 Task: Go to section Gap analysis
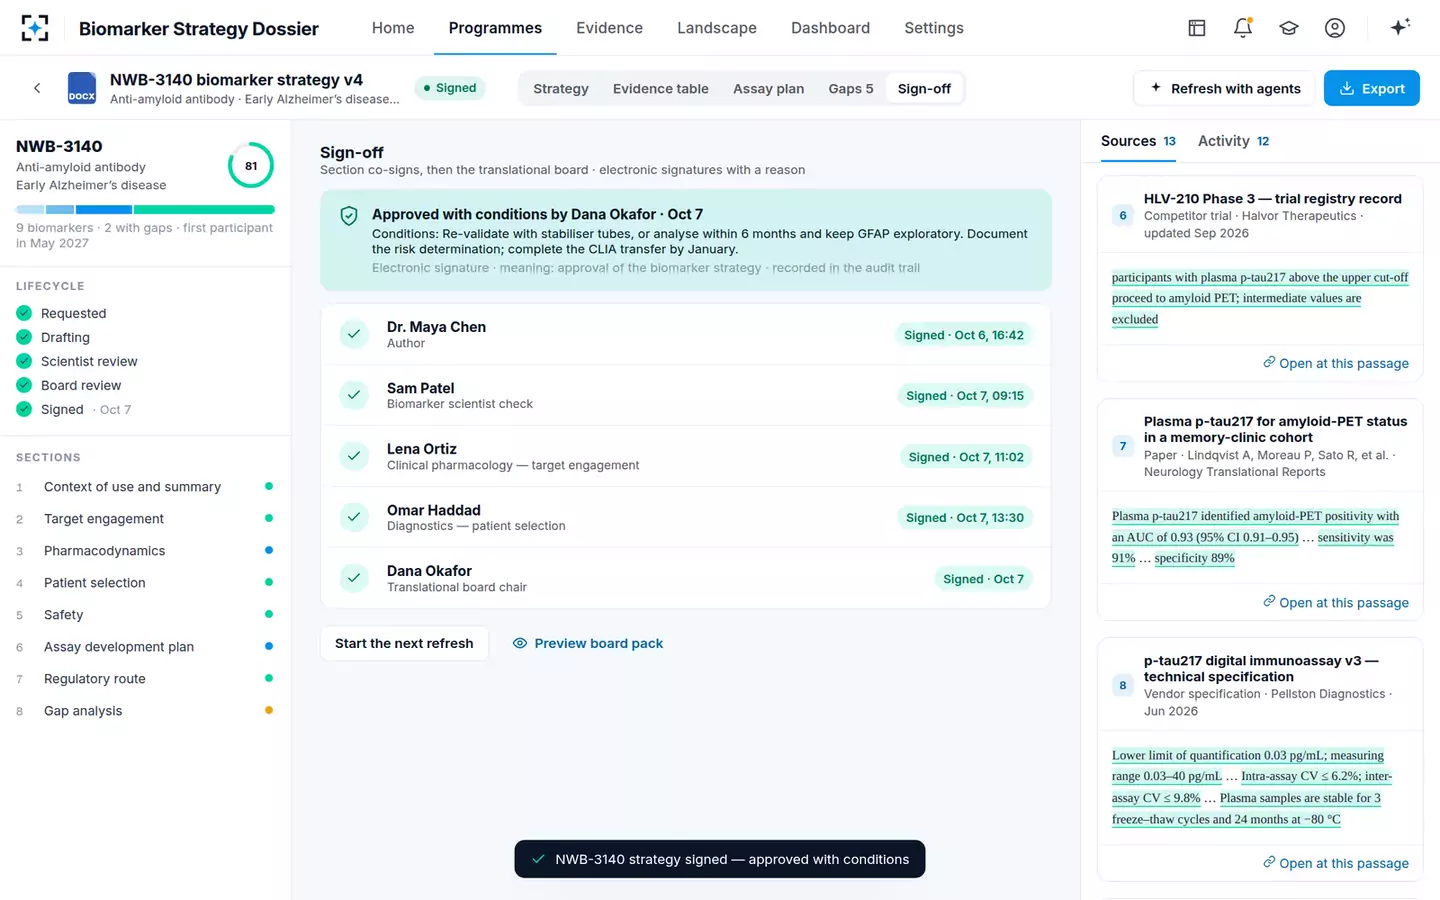tap(145, 711)
